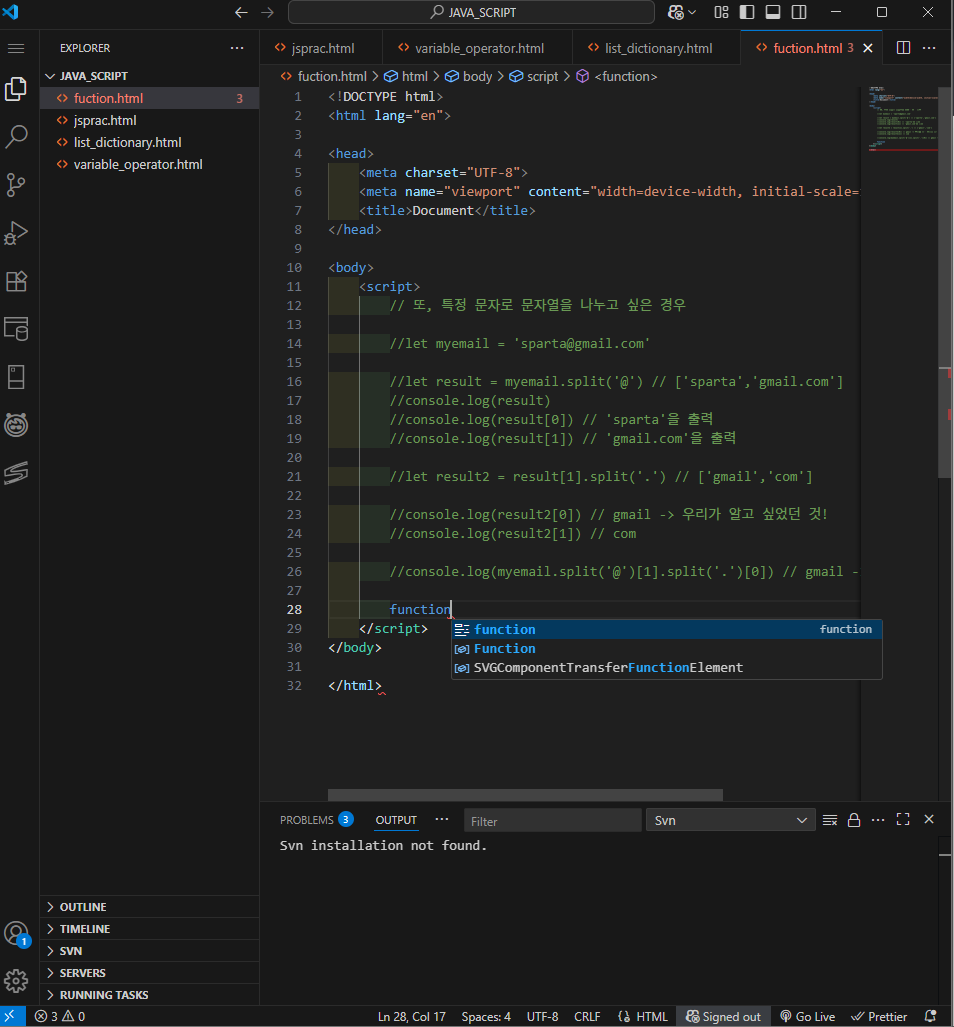954x1027 pixels.
Task: Open errors and warnings status item
Action: click(x=60, y=1017)
